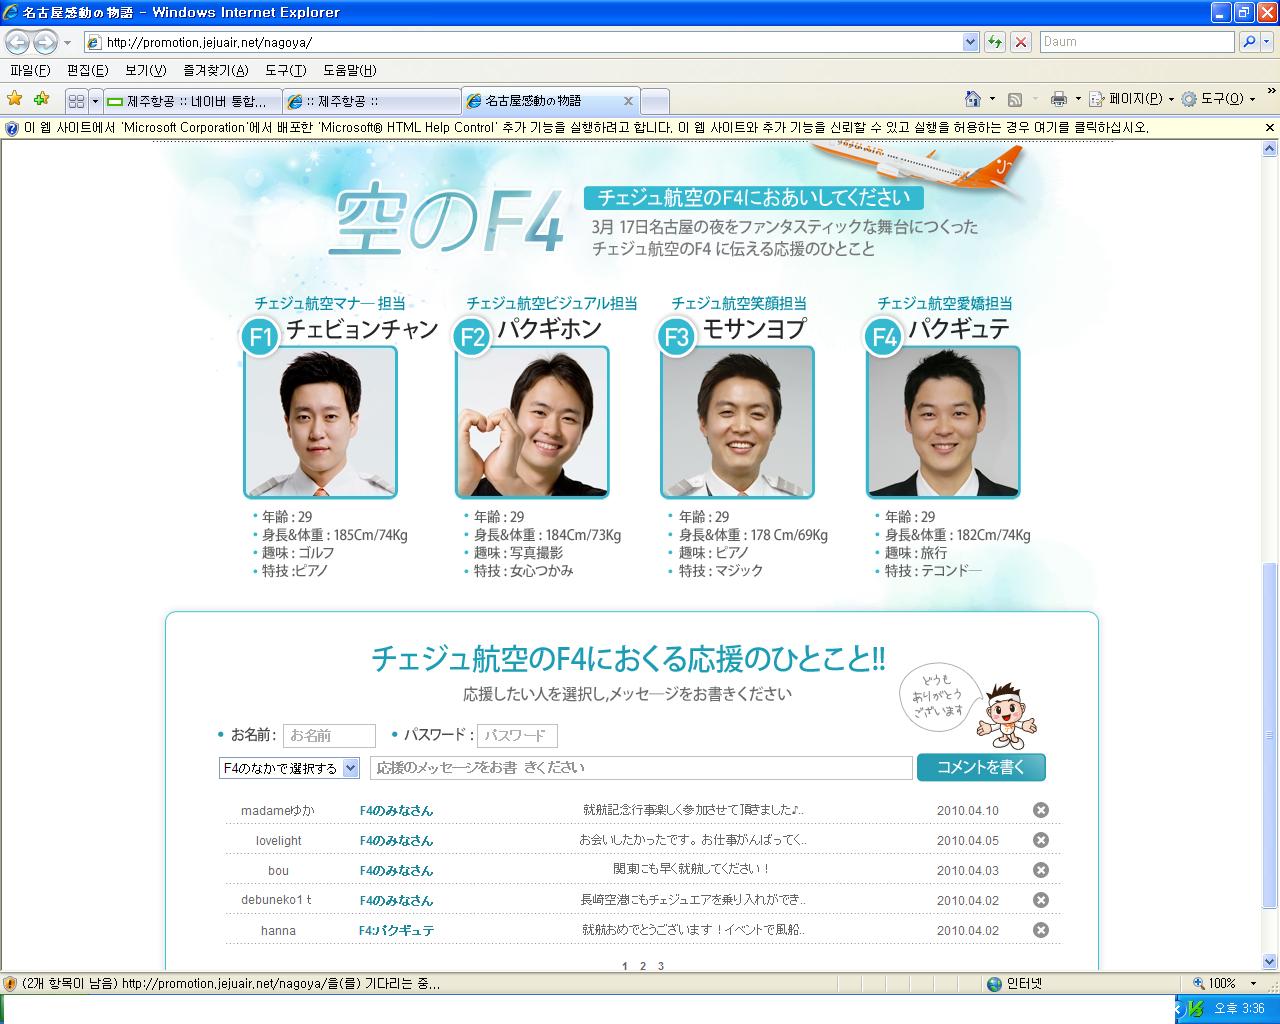
Task: Delete the bou comment
Action: (1040, 870)
